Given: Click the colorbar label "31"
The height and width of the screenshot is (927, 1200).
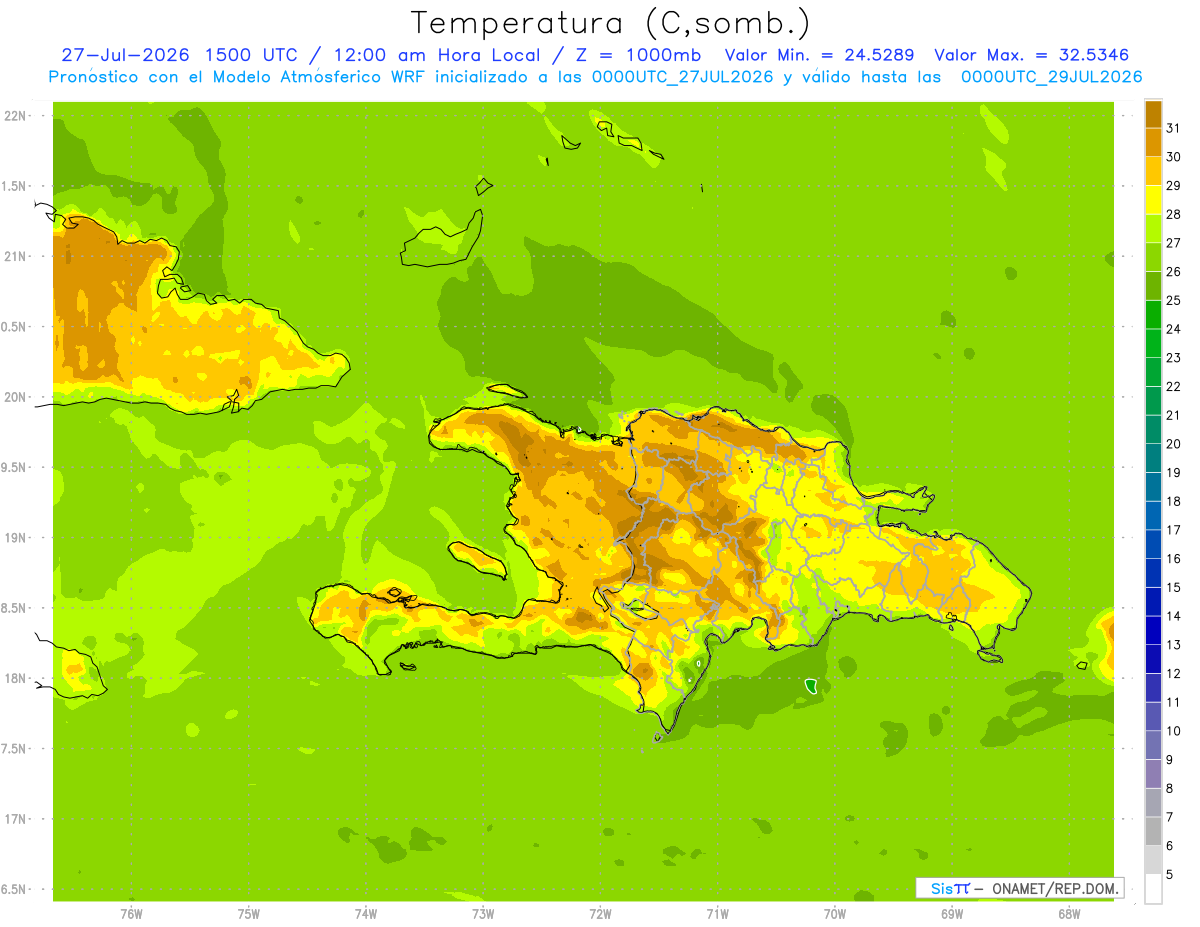Looking at the screenshot, I should tap(1172, 128).
